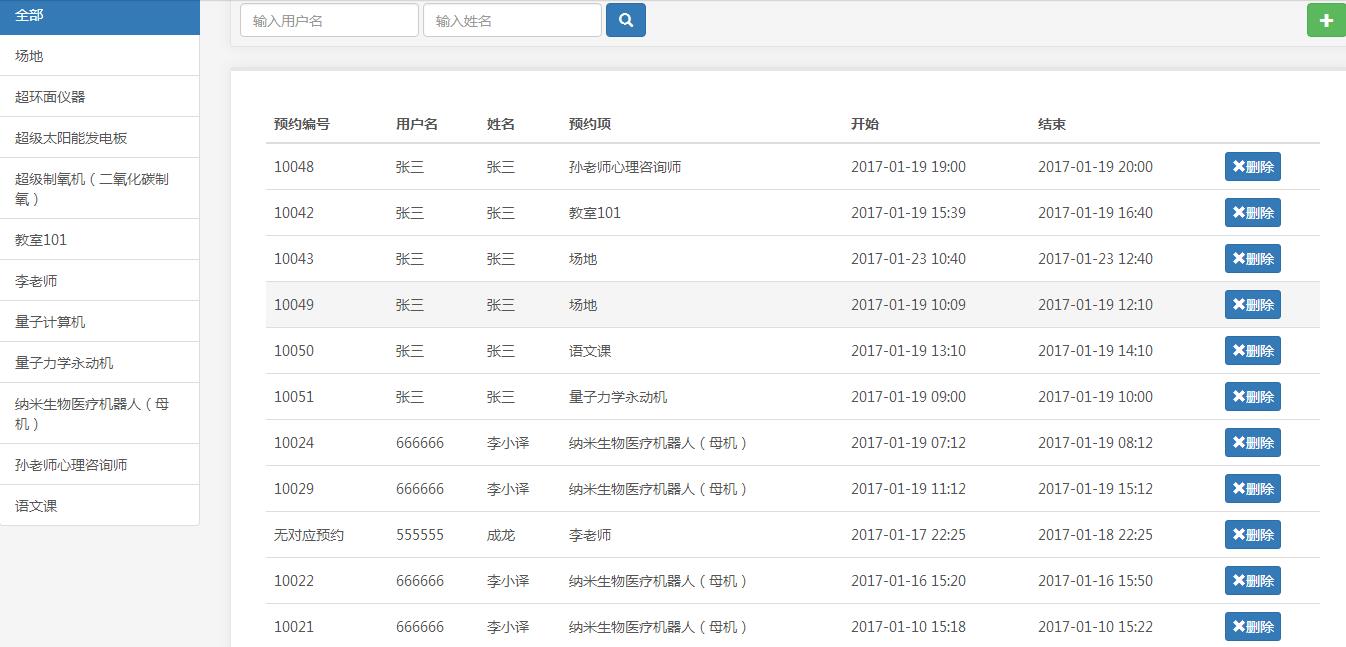
Task: Delete reservation 10024
Action: point(1252,443)
